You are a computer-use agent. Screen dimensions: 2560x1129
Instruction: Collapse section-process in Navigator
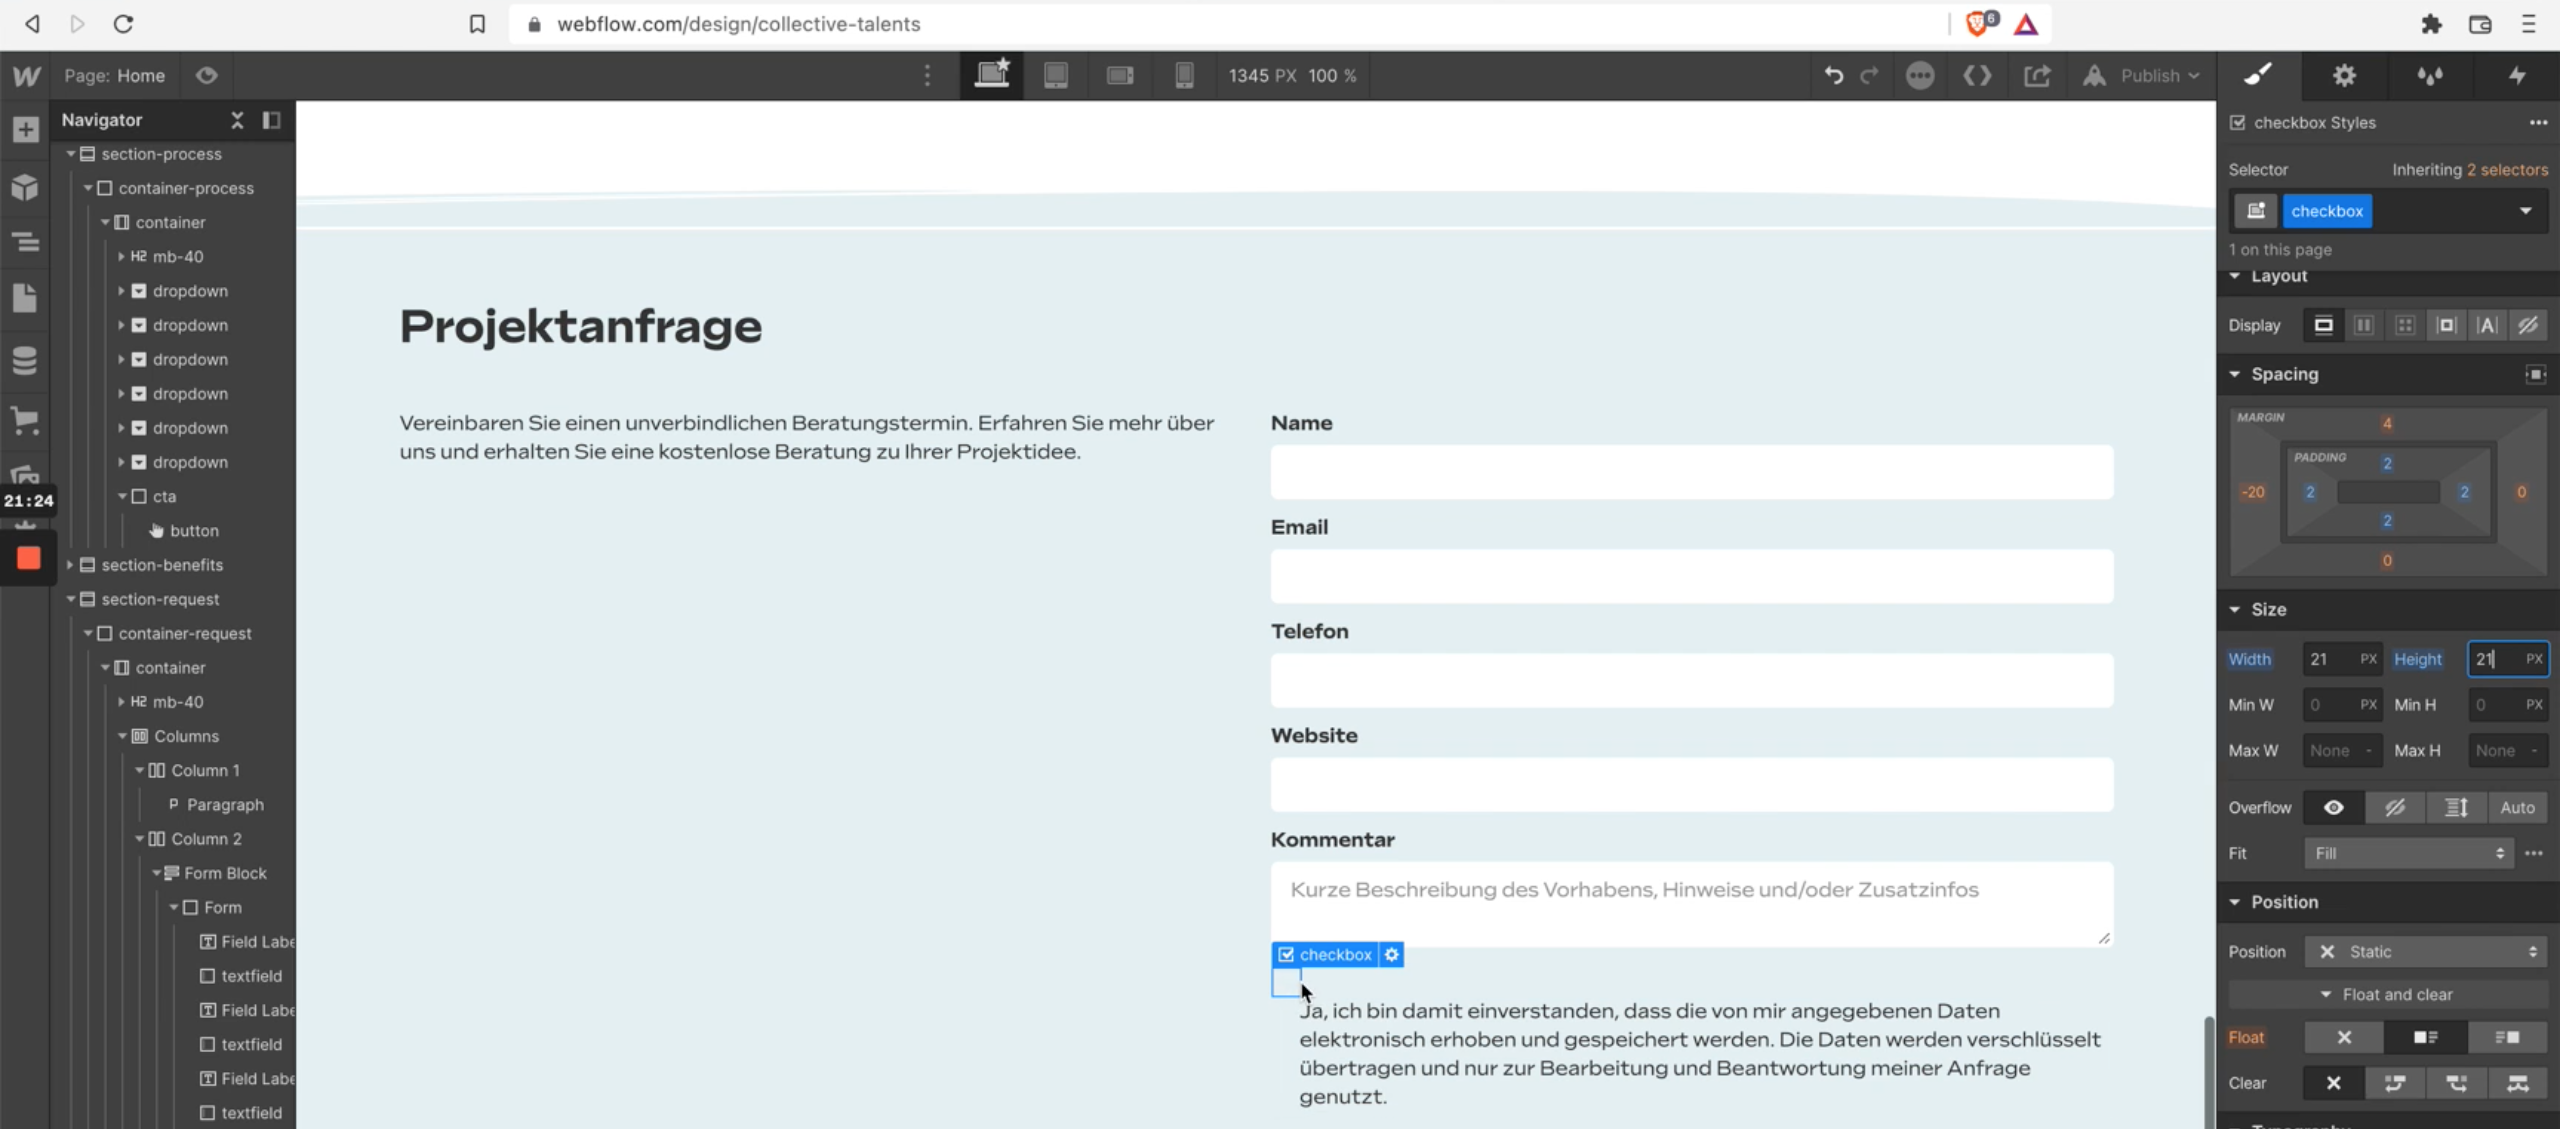tap(71, 154)
